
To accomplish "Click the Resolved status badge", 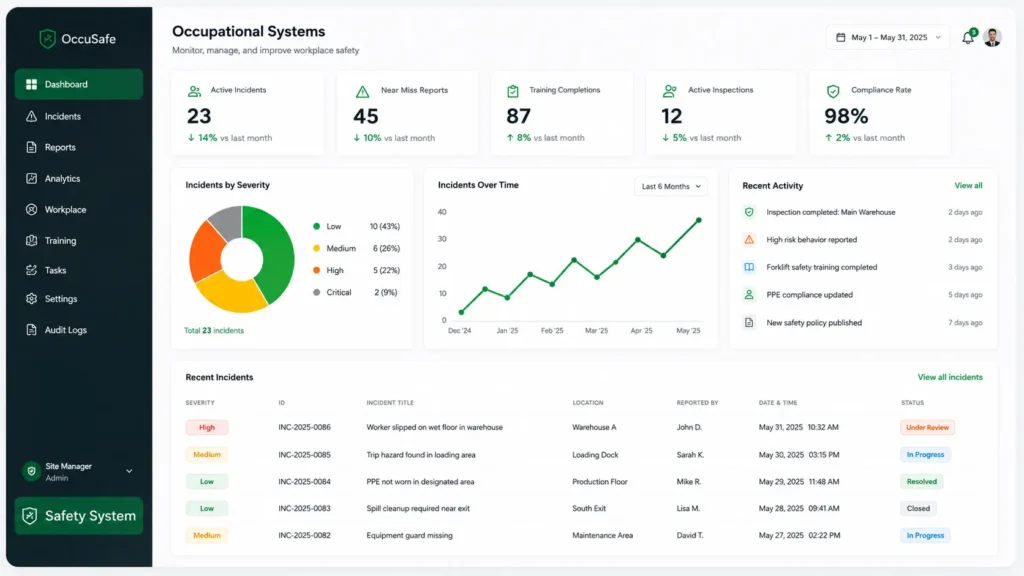I will (x=921, y=481).
